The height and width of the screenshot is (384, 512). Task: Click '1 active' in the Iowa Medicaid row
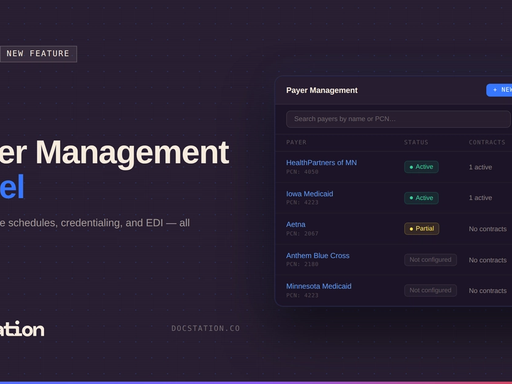pyautogui.click(x=480, y=198)
